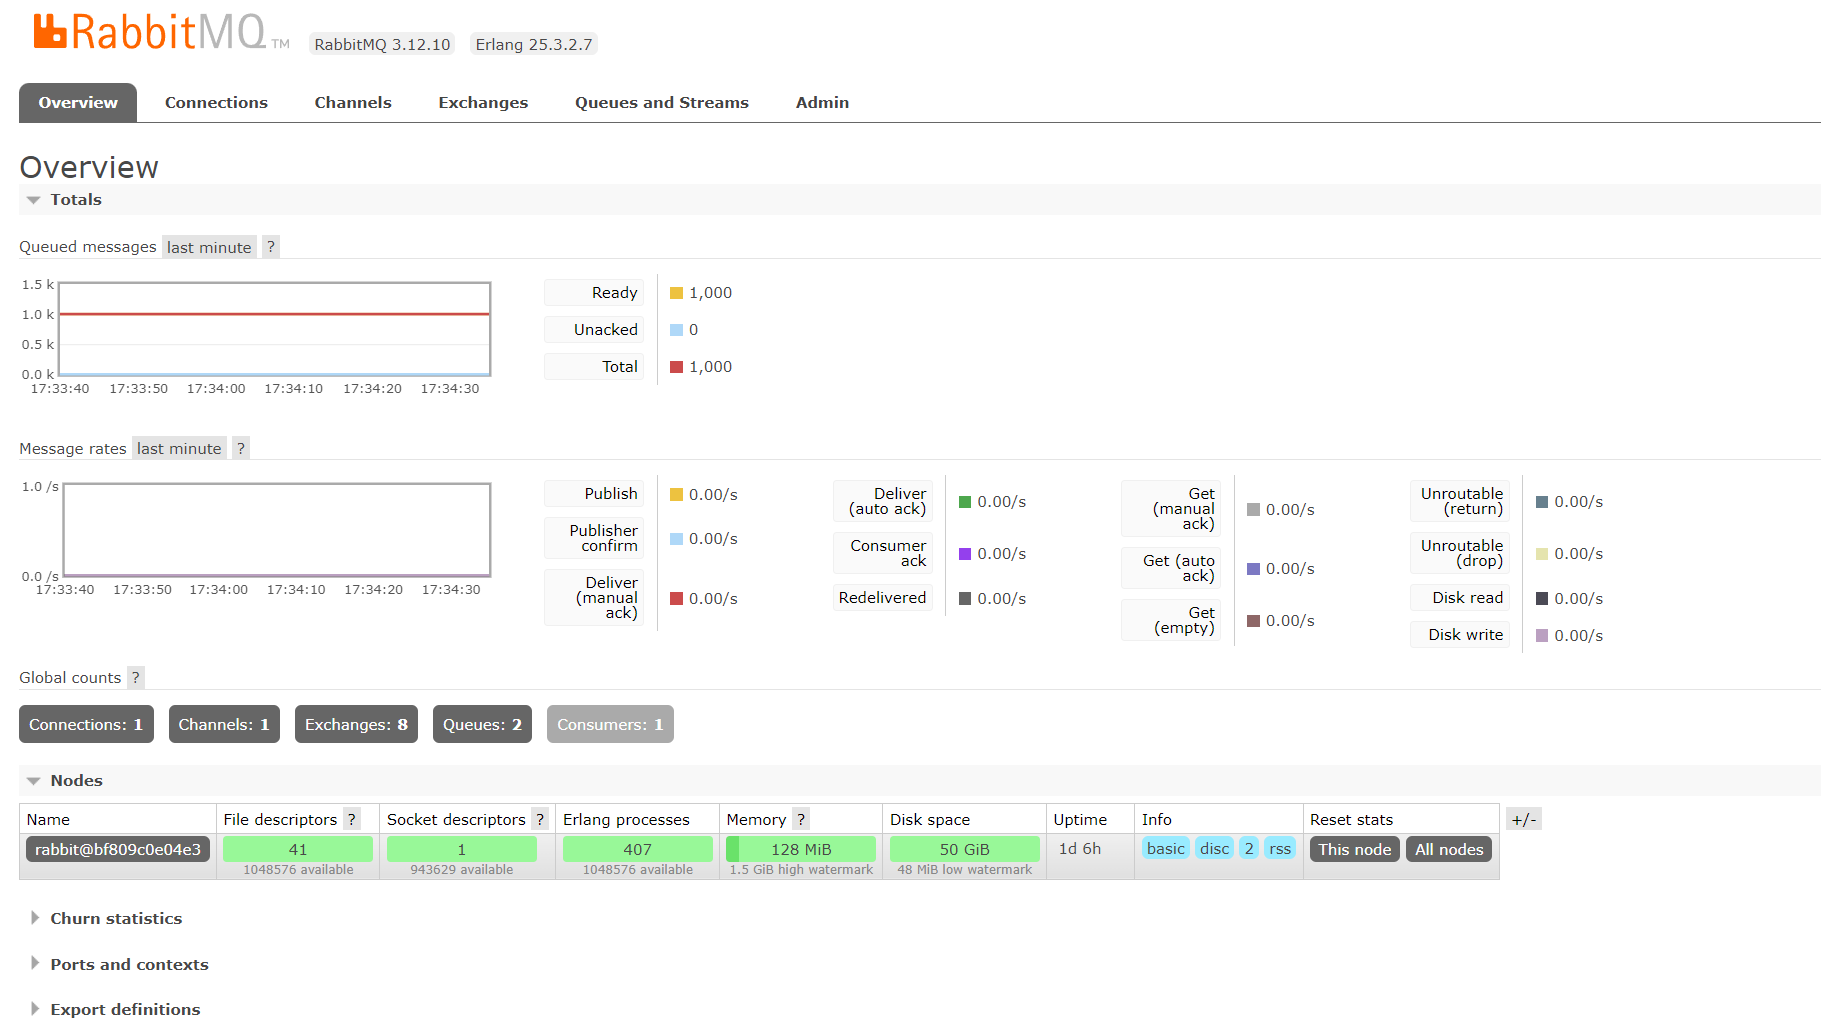The width and height of the screenshot is (1821, 1025).
Task: Switch to the Overview tab
Action: tap(78, 103)
